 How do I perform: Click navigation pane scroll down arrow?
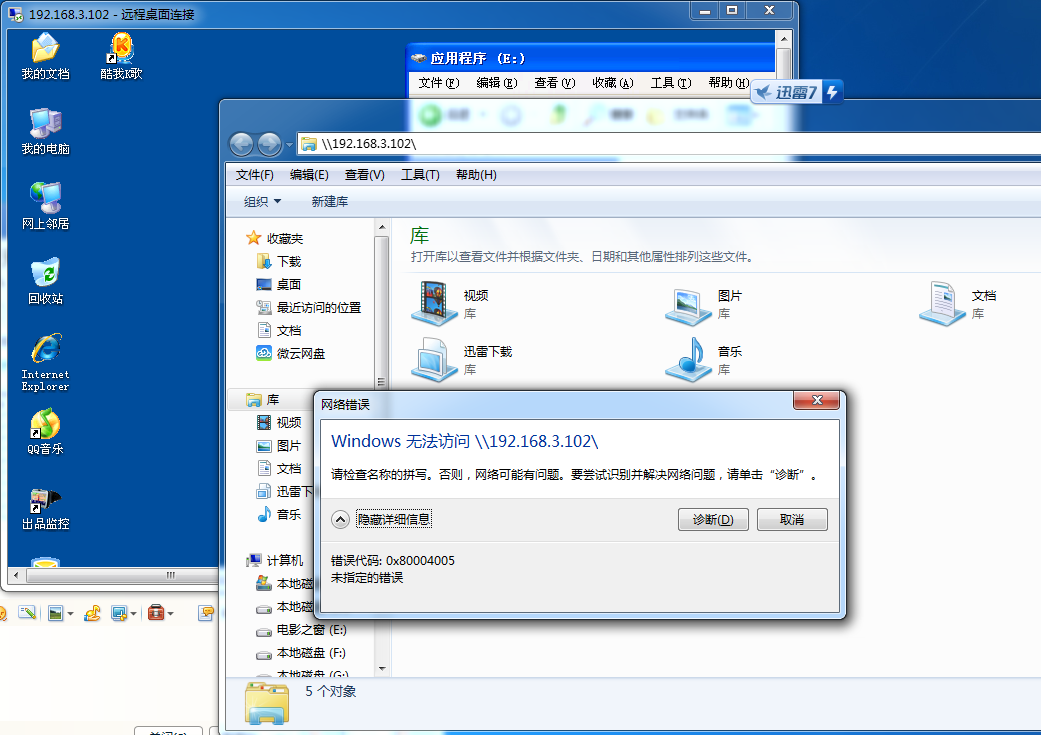click(x=382, y=669)
